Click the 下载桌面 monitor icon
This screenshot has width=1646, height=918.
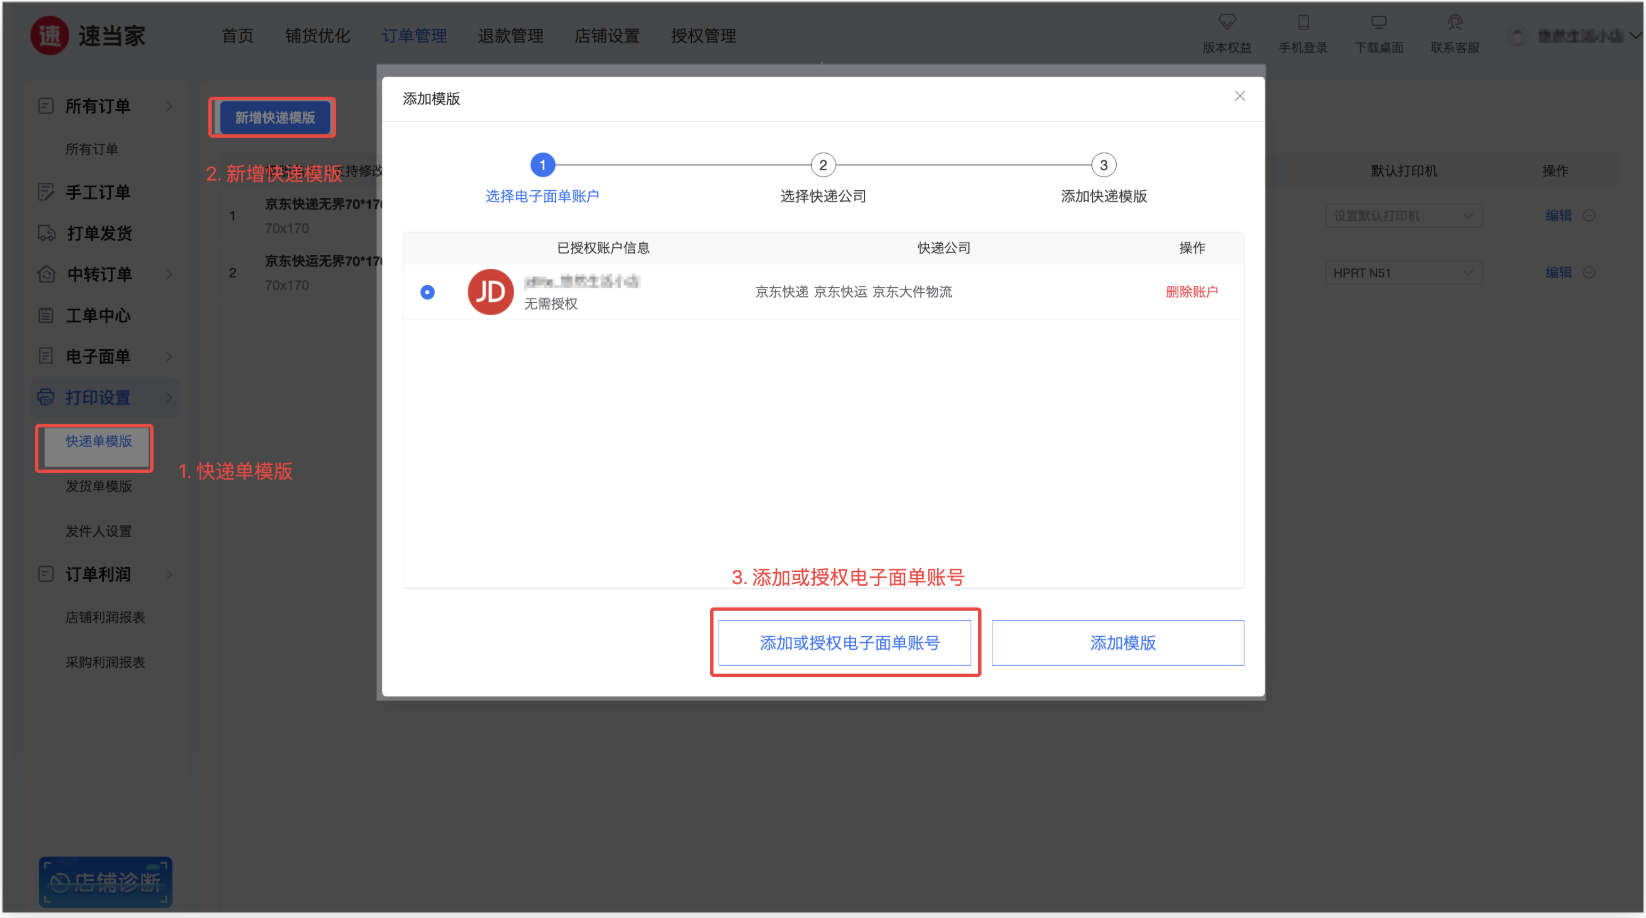[1379, 22]
